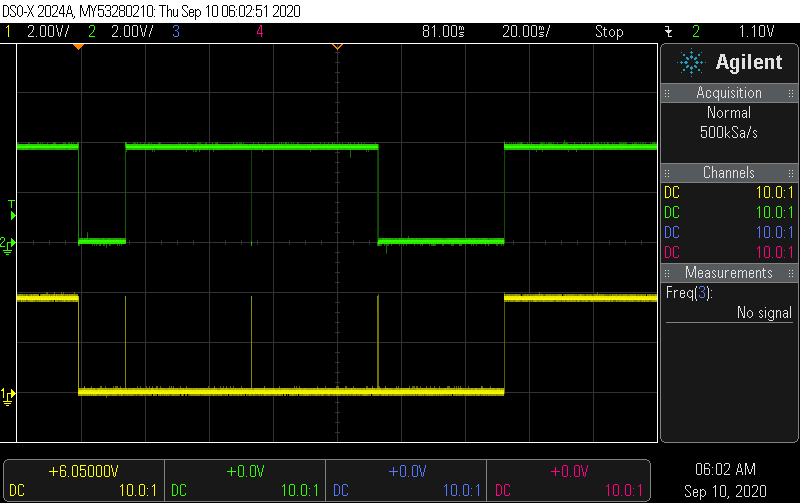Screen dimensions: 800x503
Task: Click the Measurements header left grip icon
Action: pyautogui.click(x=667, y=273)
